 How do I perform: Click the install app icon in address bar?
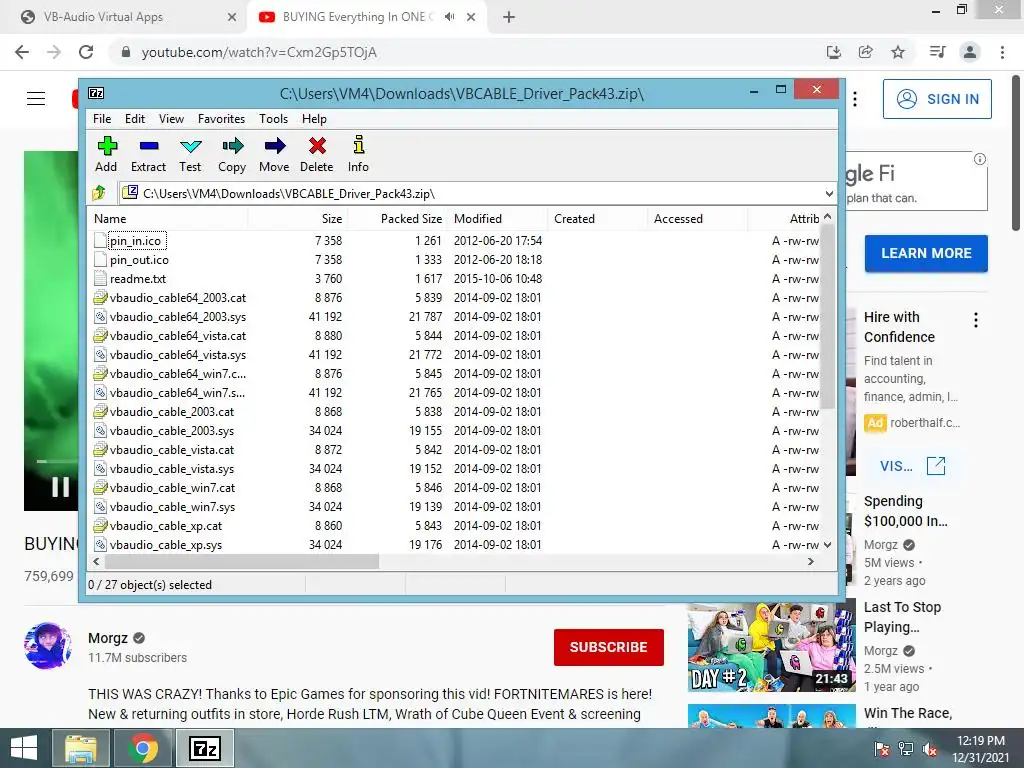[834, 52]
